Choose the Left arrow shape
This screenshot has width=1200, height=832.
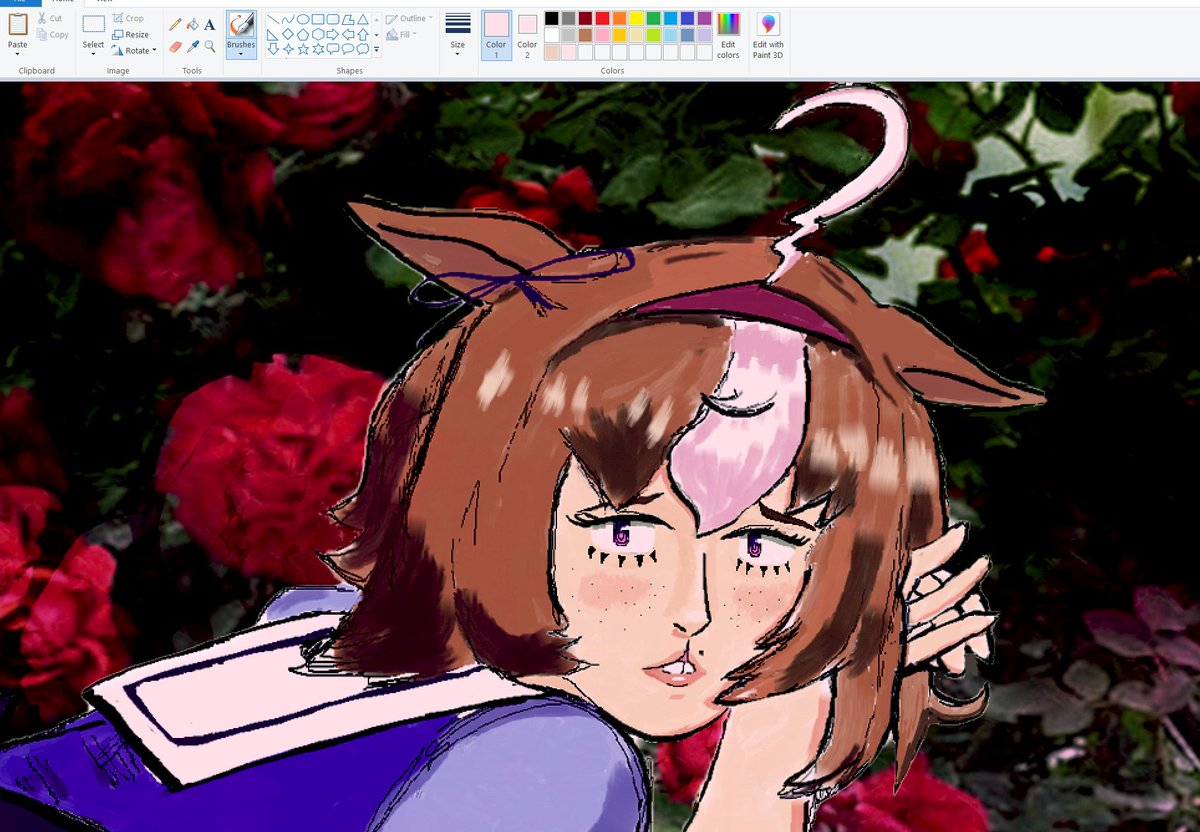348,35
